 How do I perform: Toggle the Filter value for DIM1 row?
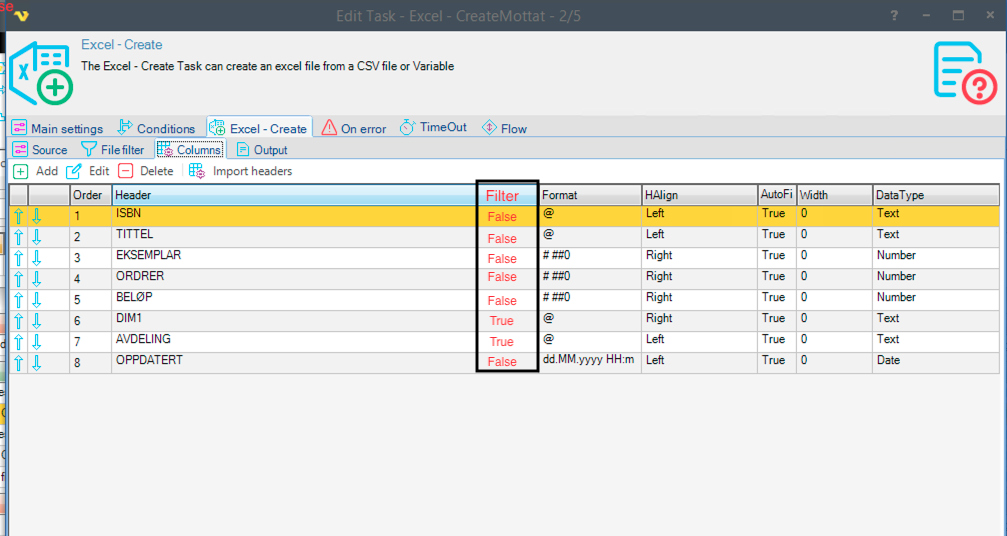502,320
